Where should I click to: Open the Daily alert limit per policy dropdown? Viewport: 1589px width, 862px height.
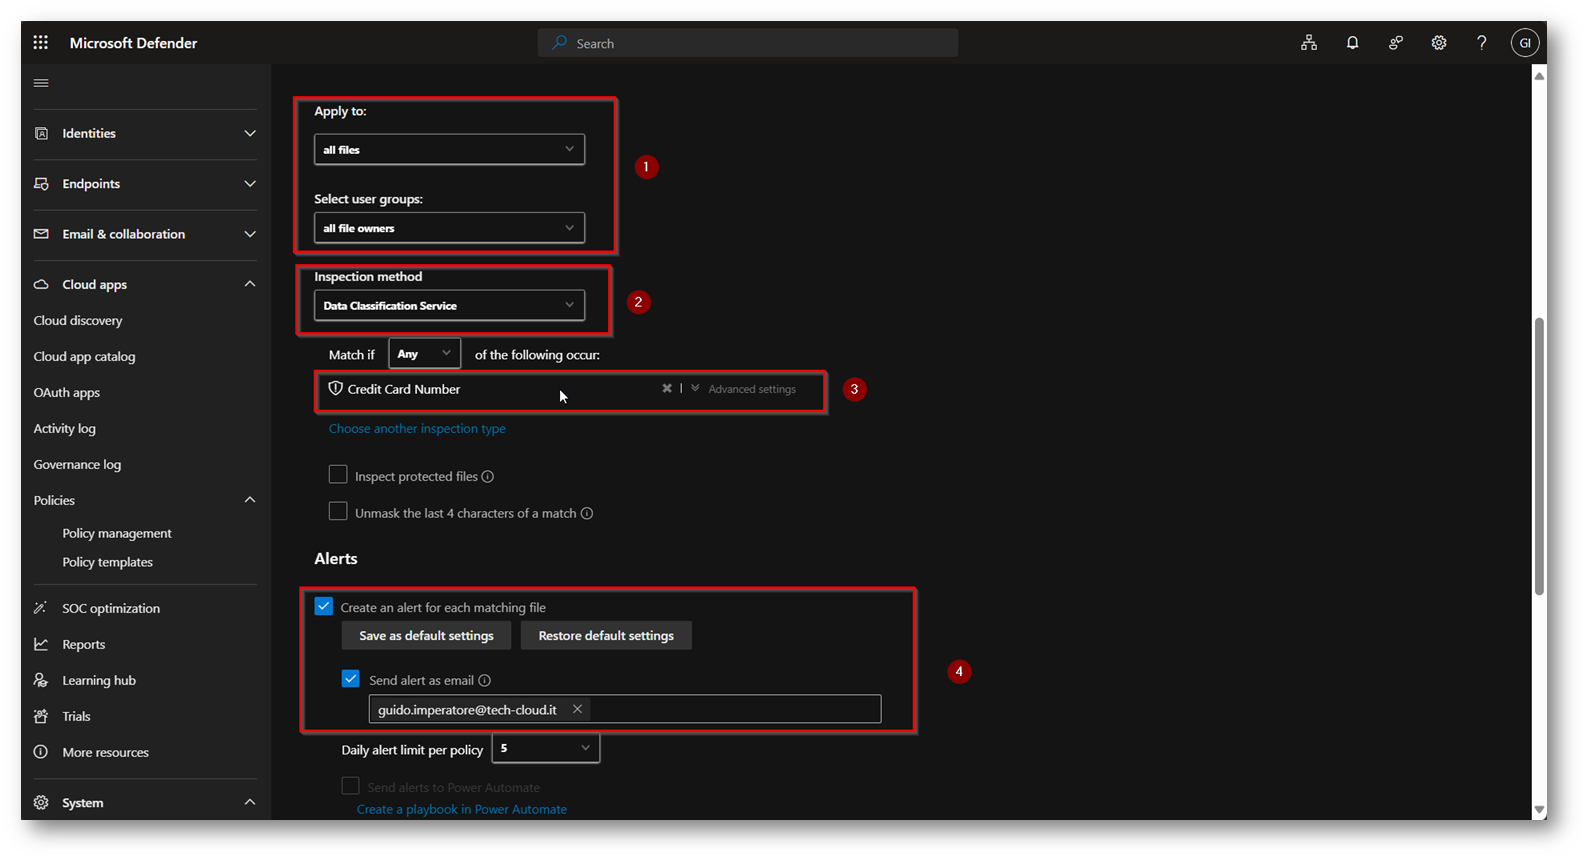pos(546,748)
